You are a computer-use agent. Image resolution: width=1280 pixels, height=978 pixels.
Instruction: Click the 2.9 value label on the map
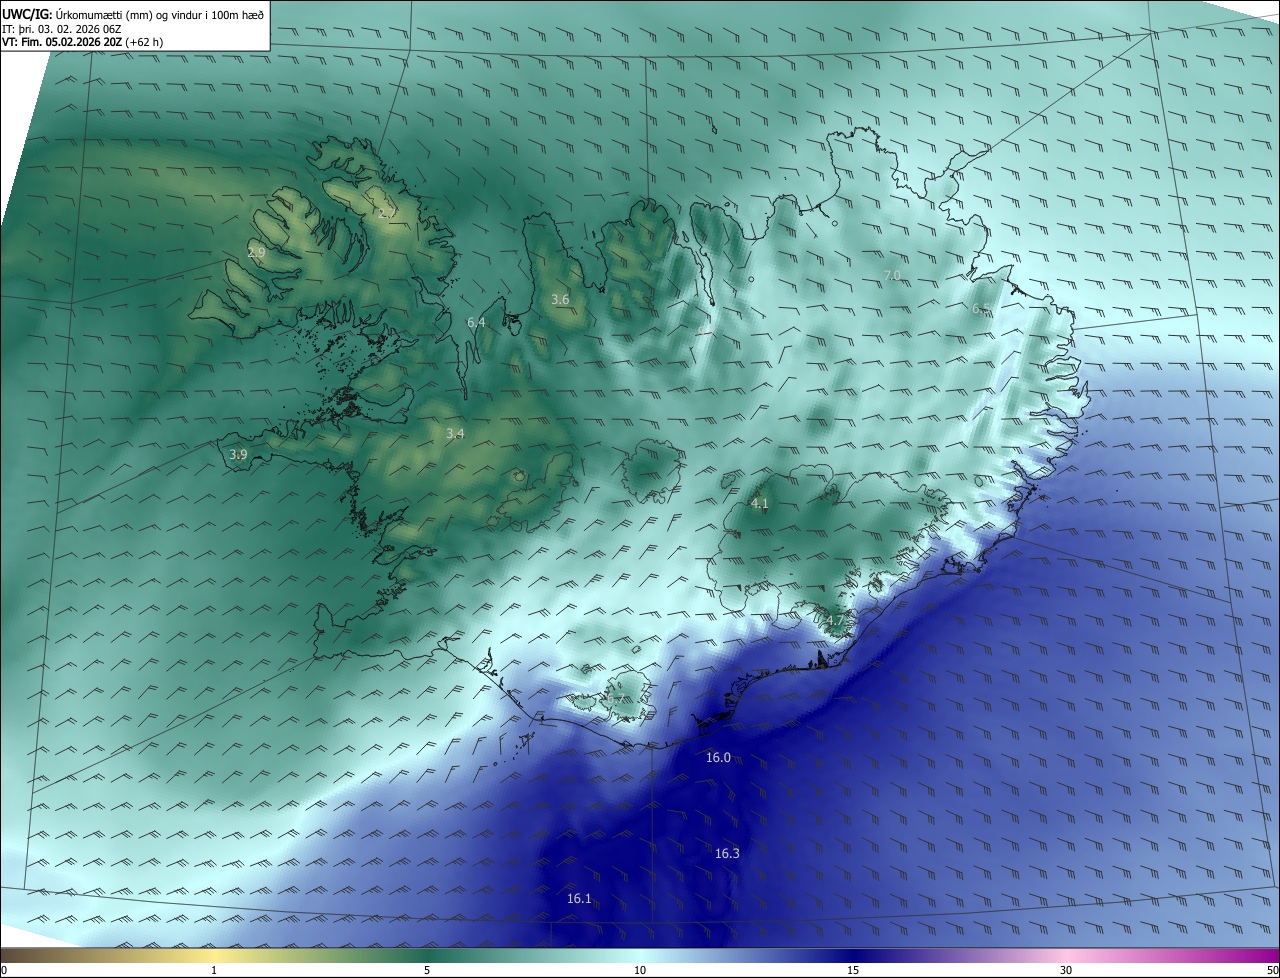click(256, 253)
